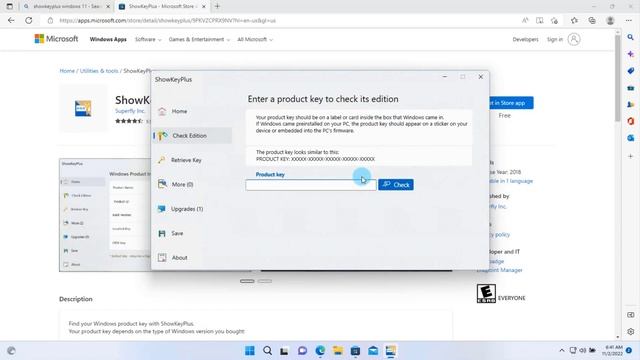Open Edge sidebar settings gear
The image size is (640, 360).
[631, 332]
